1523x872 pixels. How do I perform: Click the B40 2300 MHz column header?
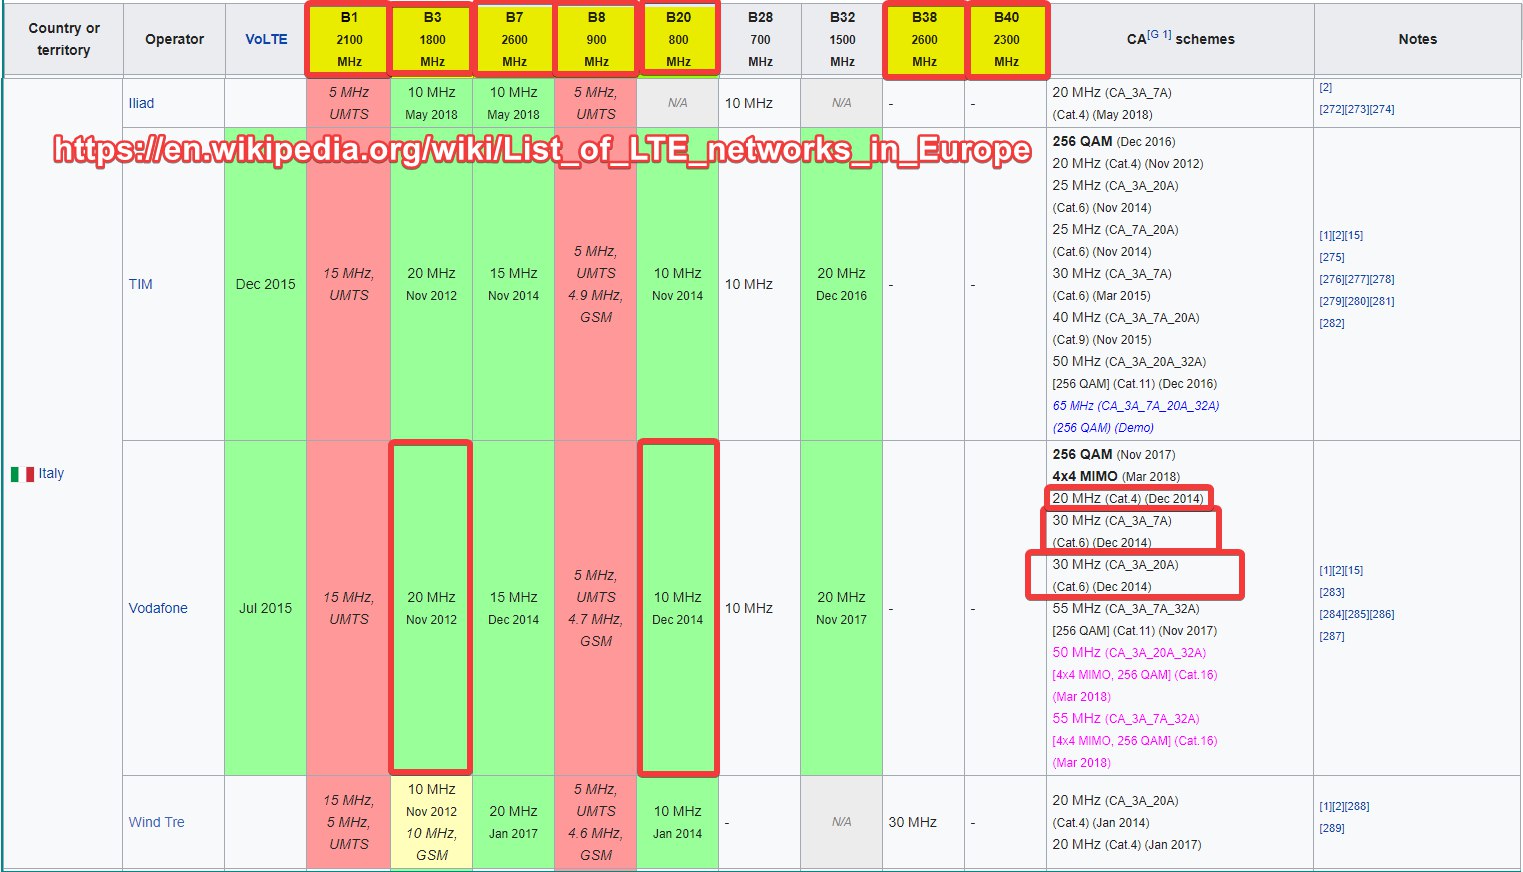click(x=1006, y=39)
